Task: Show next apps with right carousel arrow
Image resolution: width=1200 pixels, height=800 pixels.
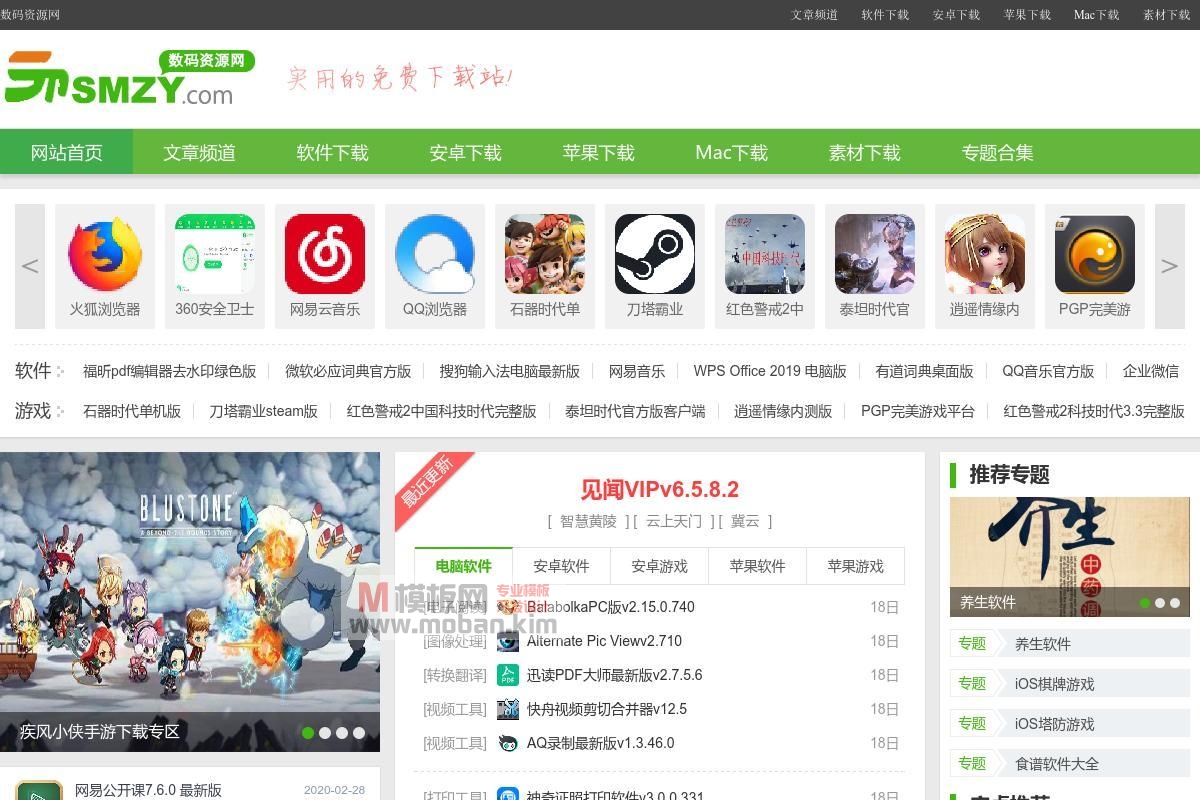Action: point(1170,266)
